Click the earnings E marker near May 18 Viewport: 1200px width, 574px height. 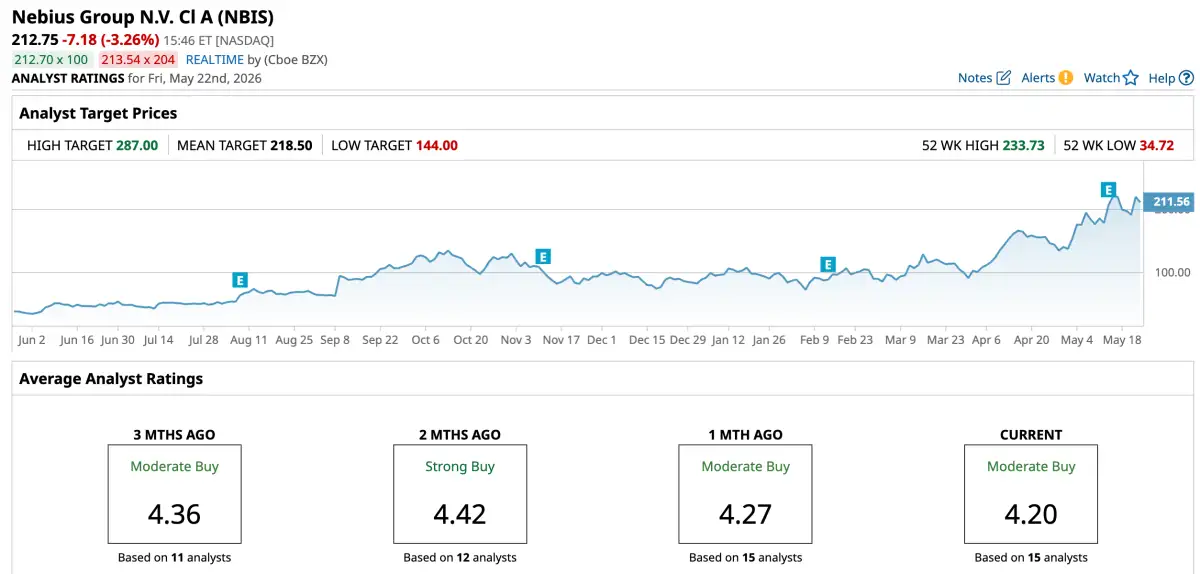point(1108,189)
